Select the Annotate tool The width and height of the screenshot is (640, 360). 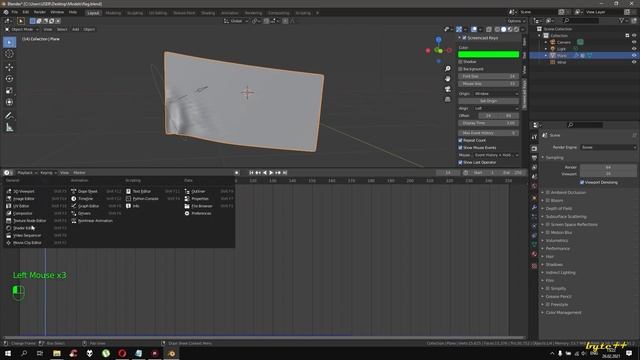click(9, 116)
